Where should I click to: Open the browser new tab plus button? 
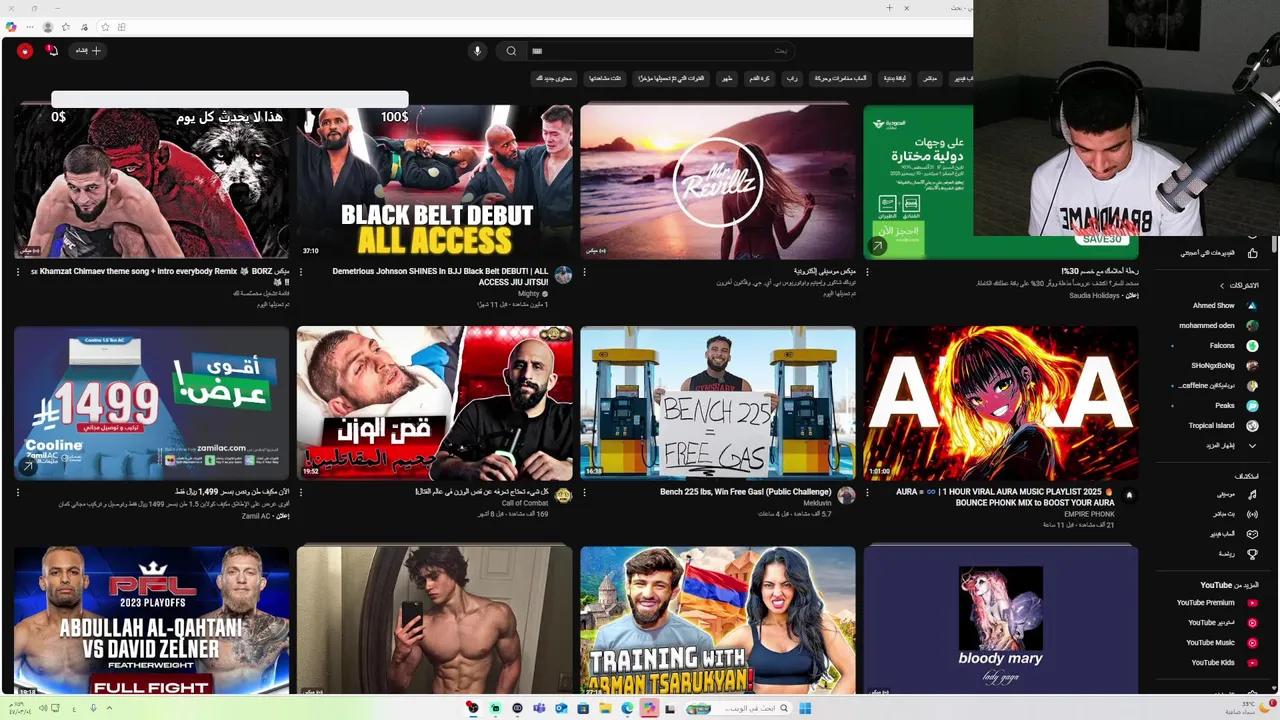tap(889, 8)
